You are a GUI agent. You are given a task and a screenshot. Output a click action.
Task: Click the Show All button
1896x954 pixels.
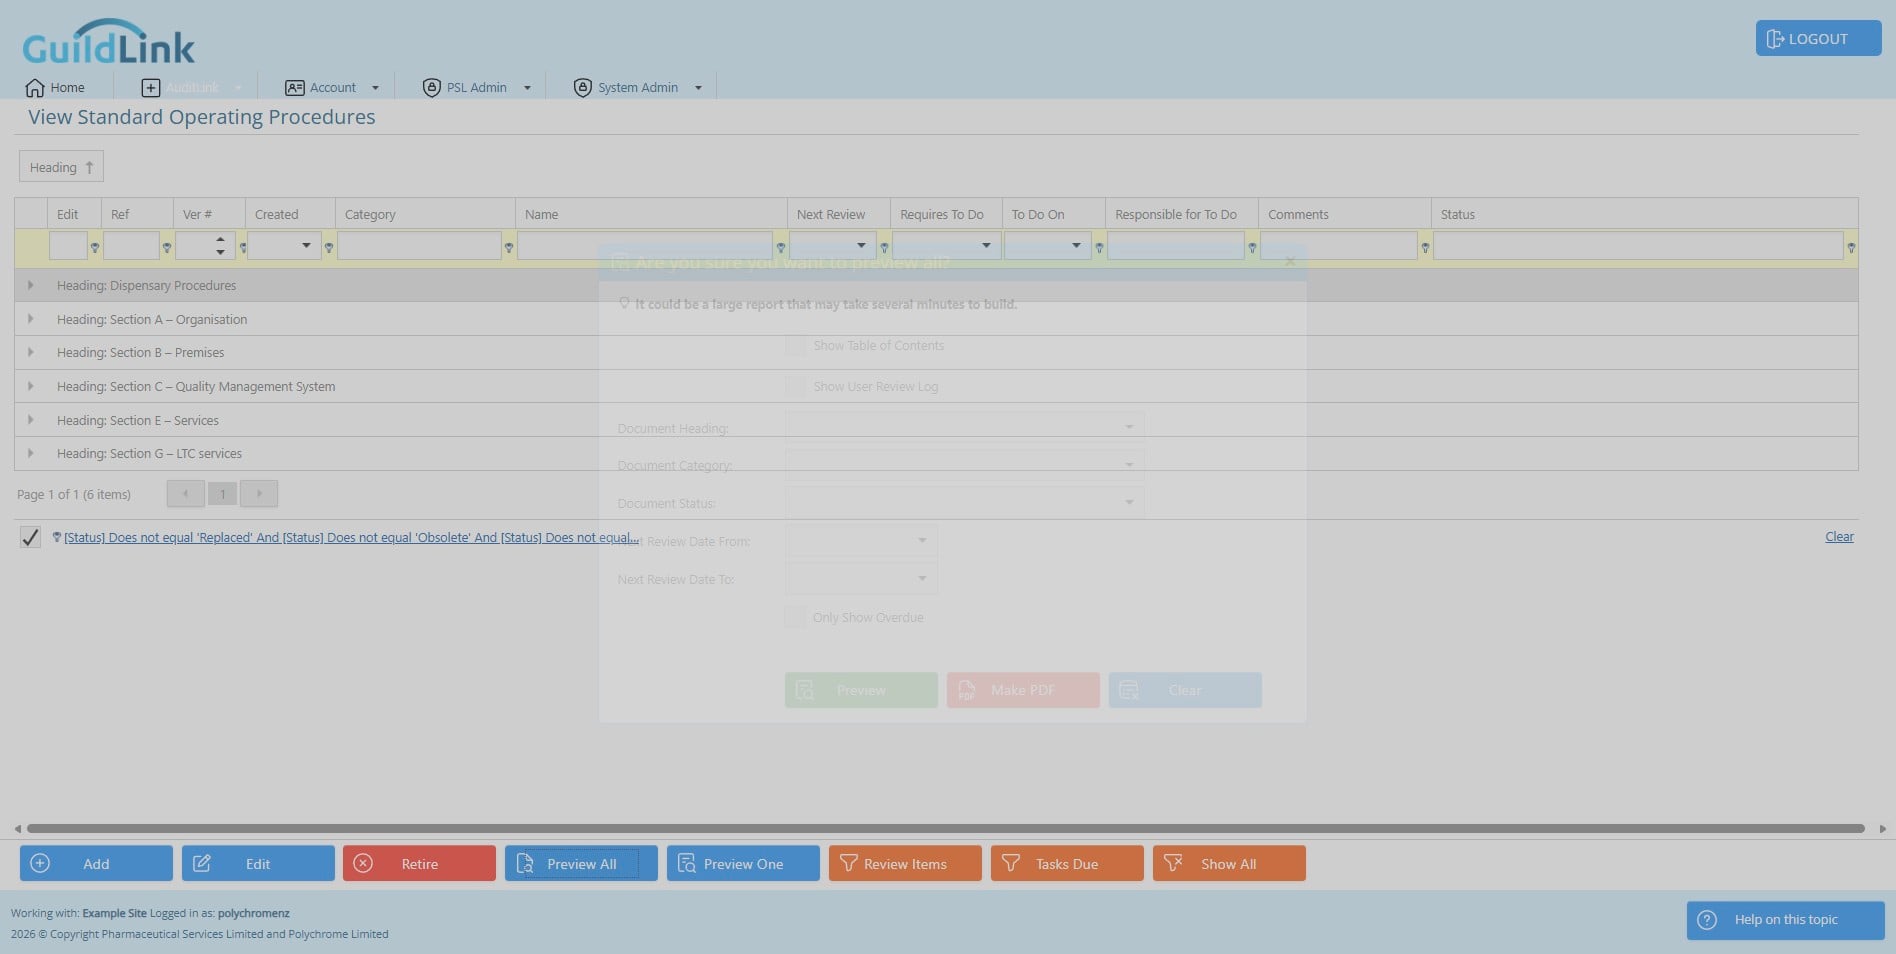pos(1229,863)
